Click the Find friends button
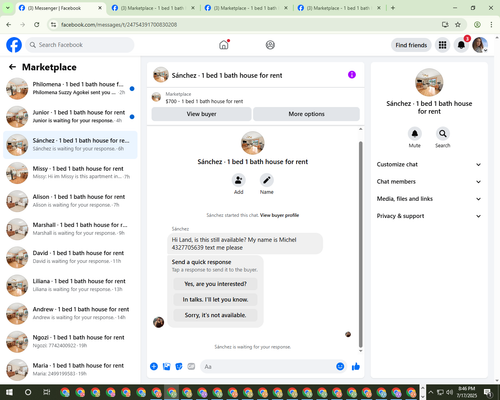The width and height of the screenshot is (500, 400). 411,45
